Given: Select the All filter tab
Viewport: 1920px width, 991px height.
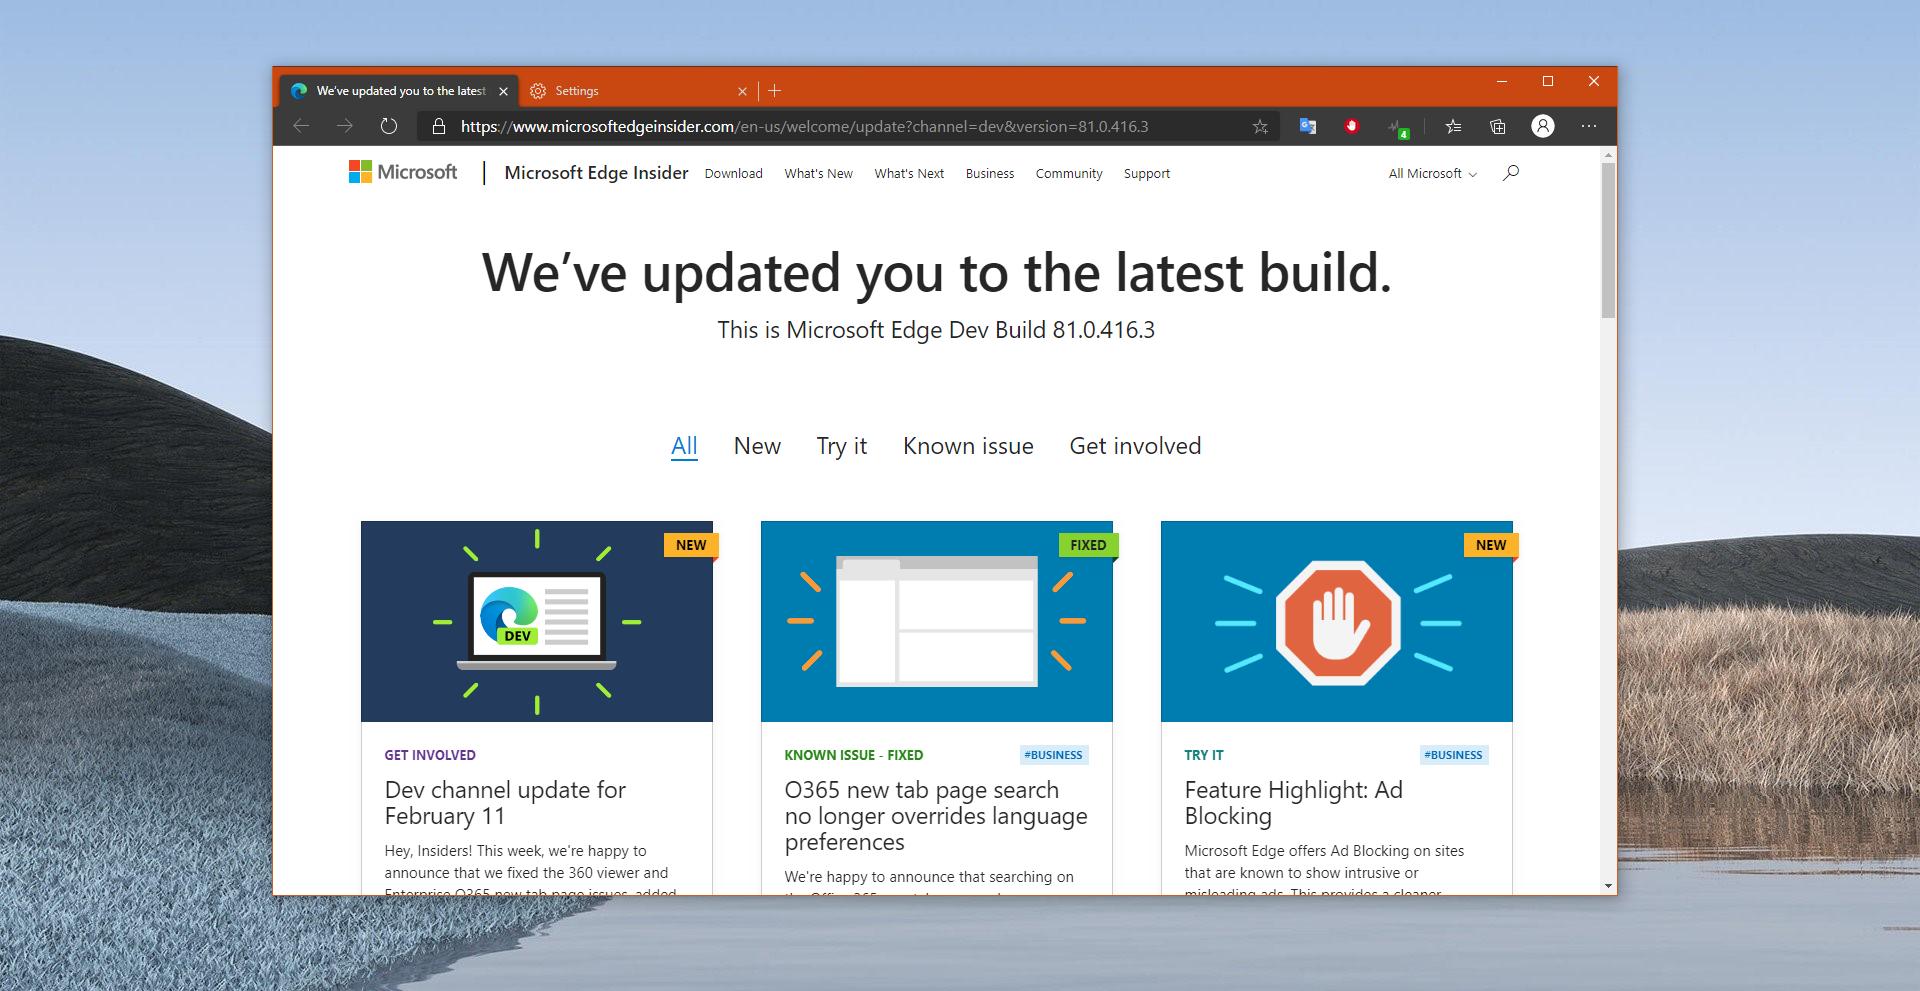Looking at the screenshot, I should pos(684,446).
